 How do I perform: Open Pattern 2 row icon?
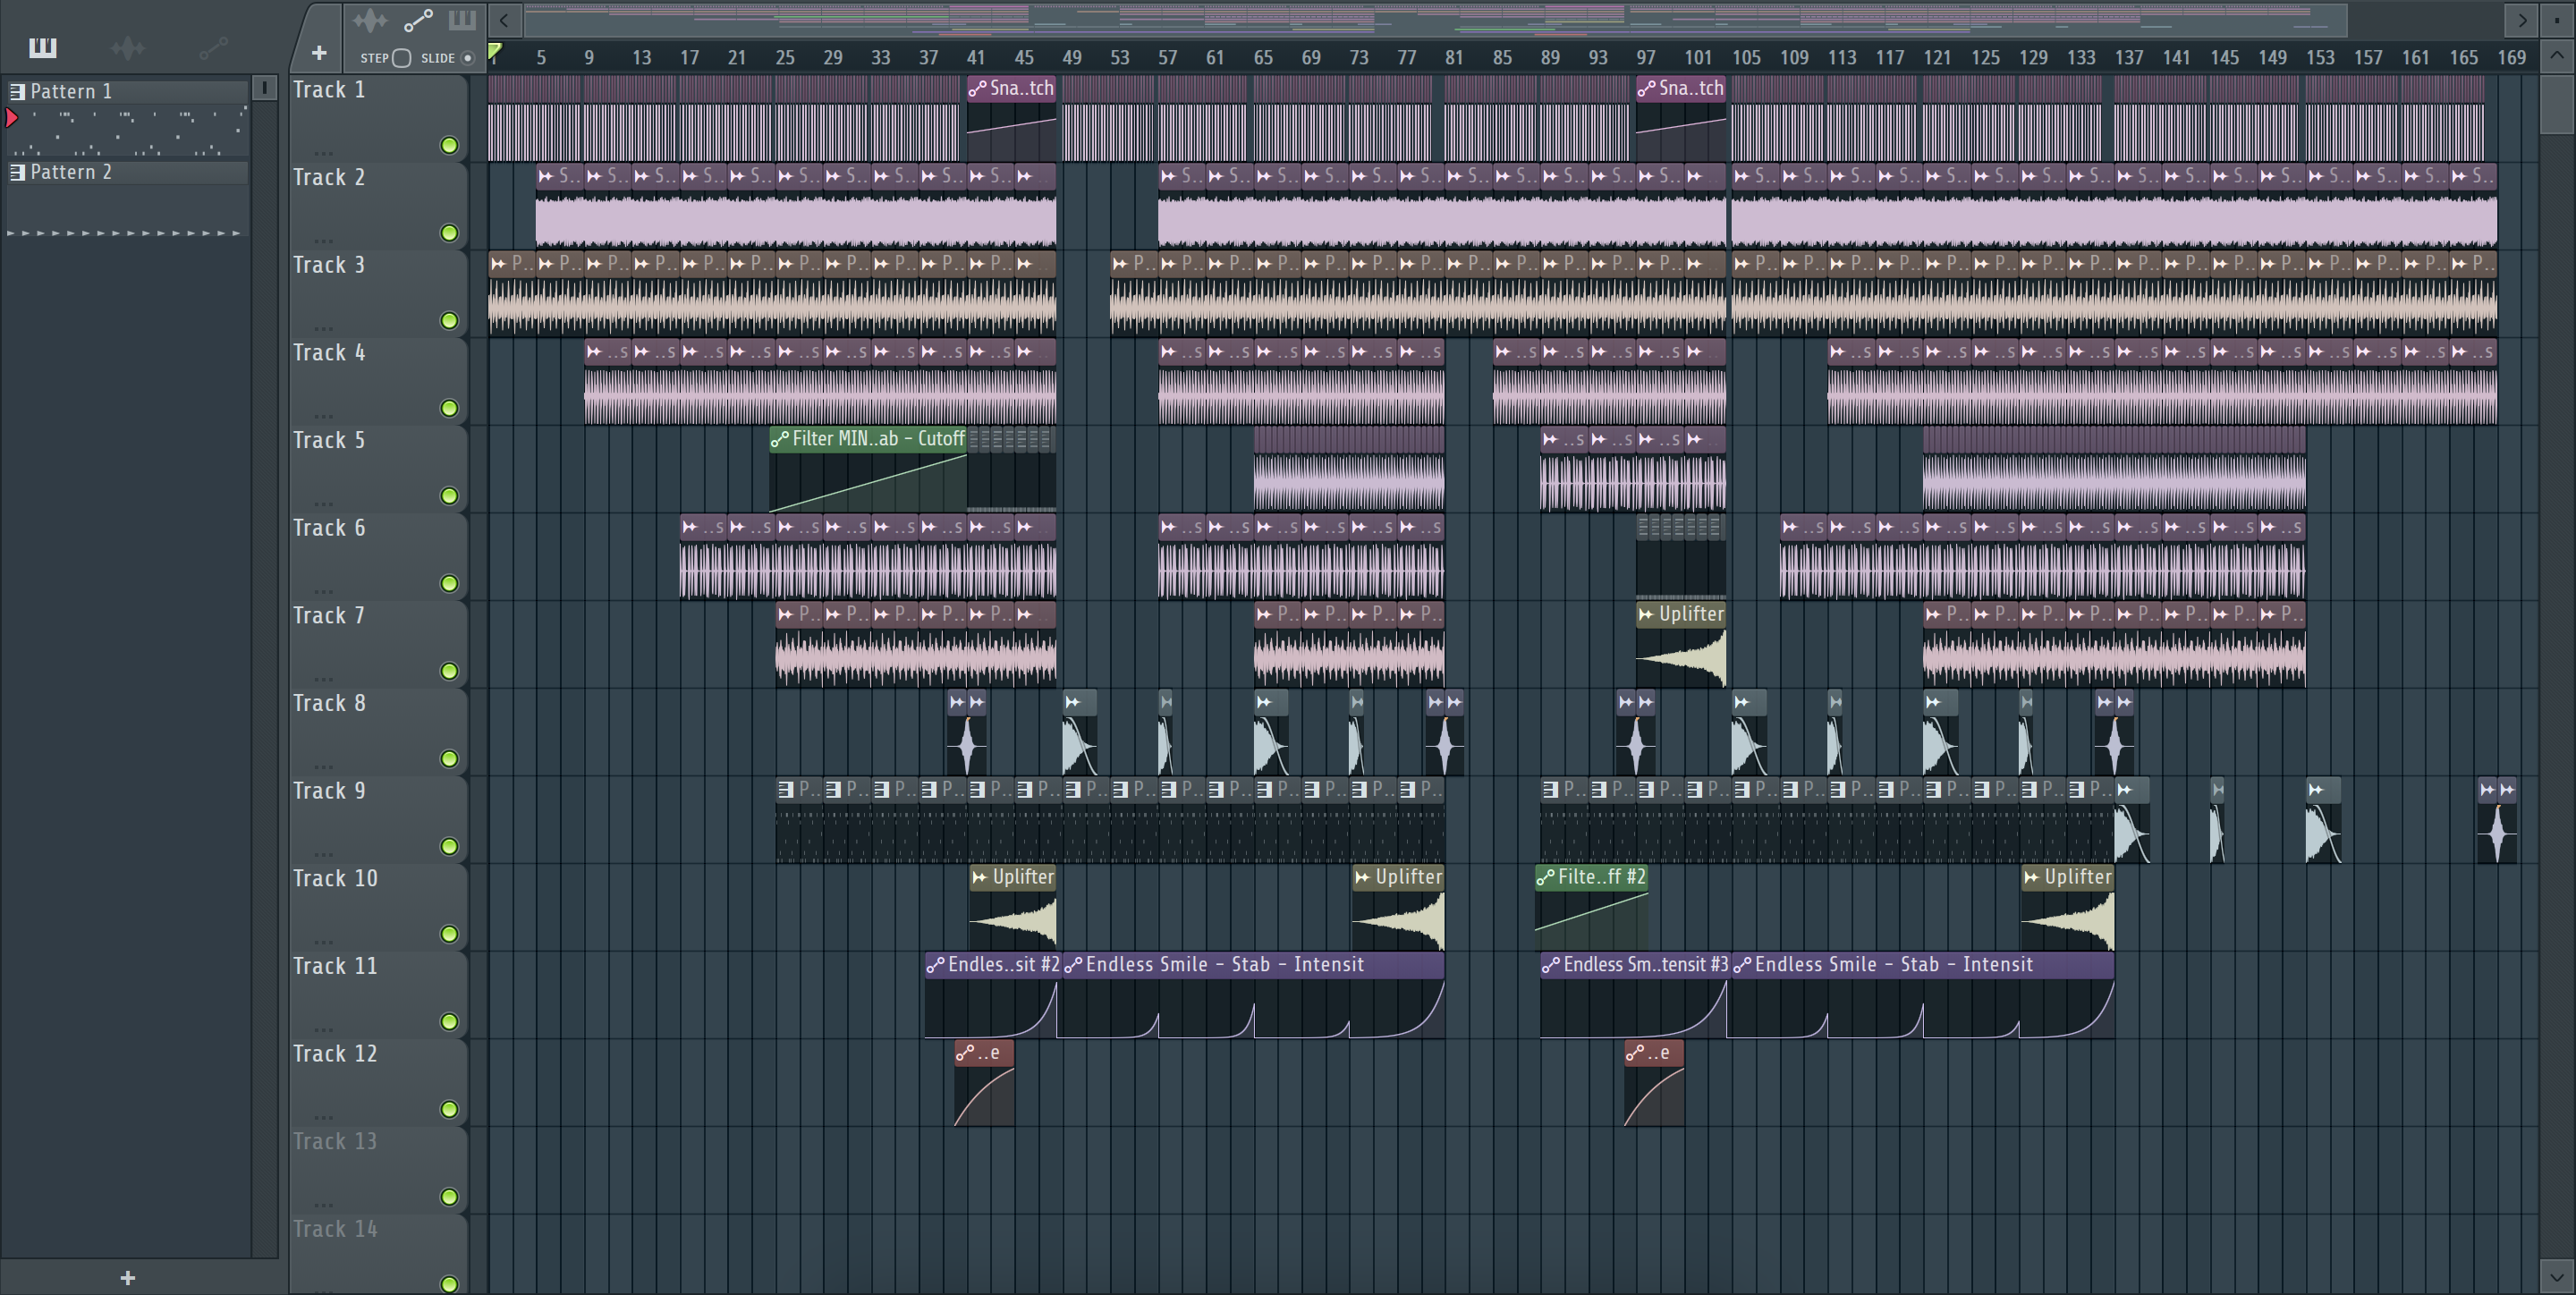tap(17, 172)
